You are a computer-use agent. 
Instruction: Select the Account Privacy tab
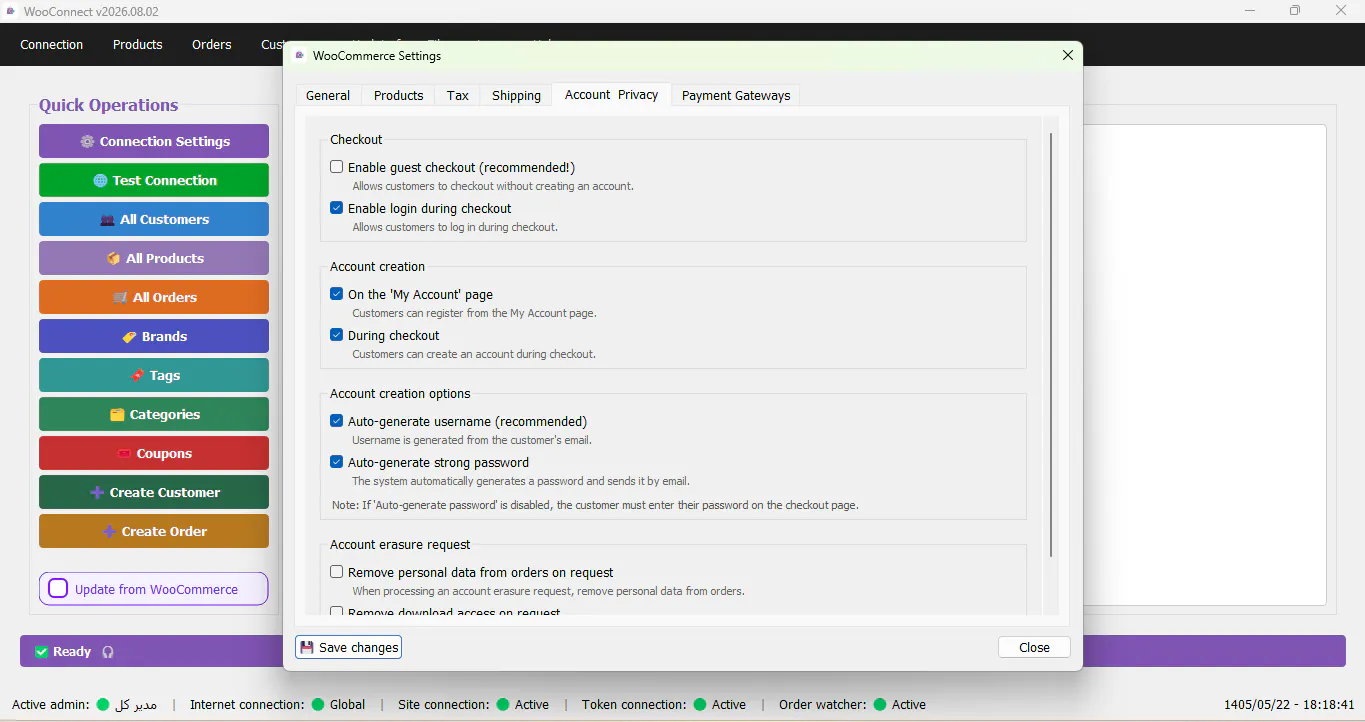tap(611, 94)
